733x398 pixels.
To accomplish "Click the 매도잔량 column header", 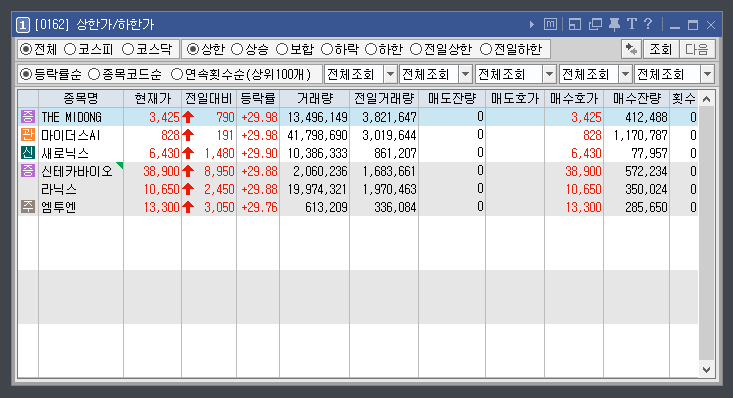I will click(452, 99).
